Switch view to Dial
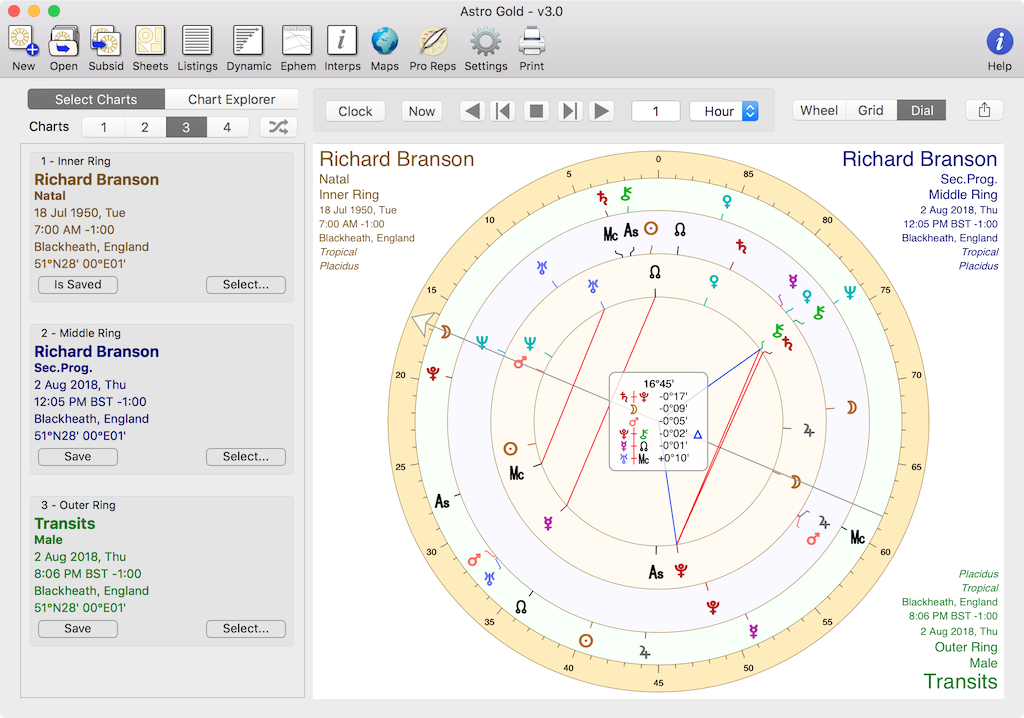Screen dimensions: 1024x718 point(921,110)
